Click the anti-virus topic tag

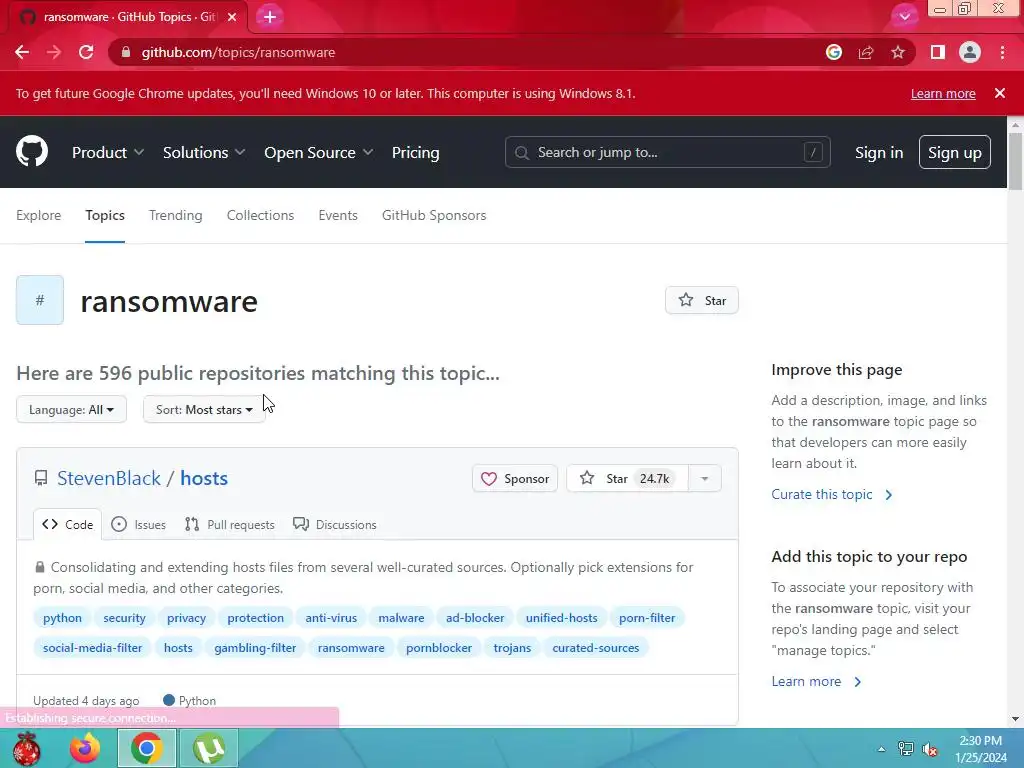331,618
